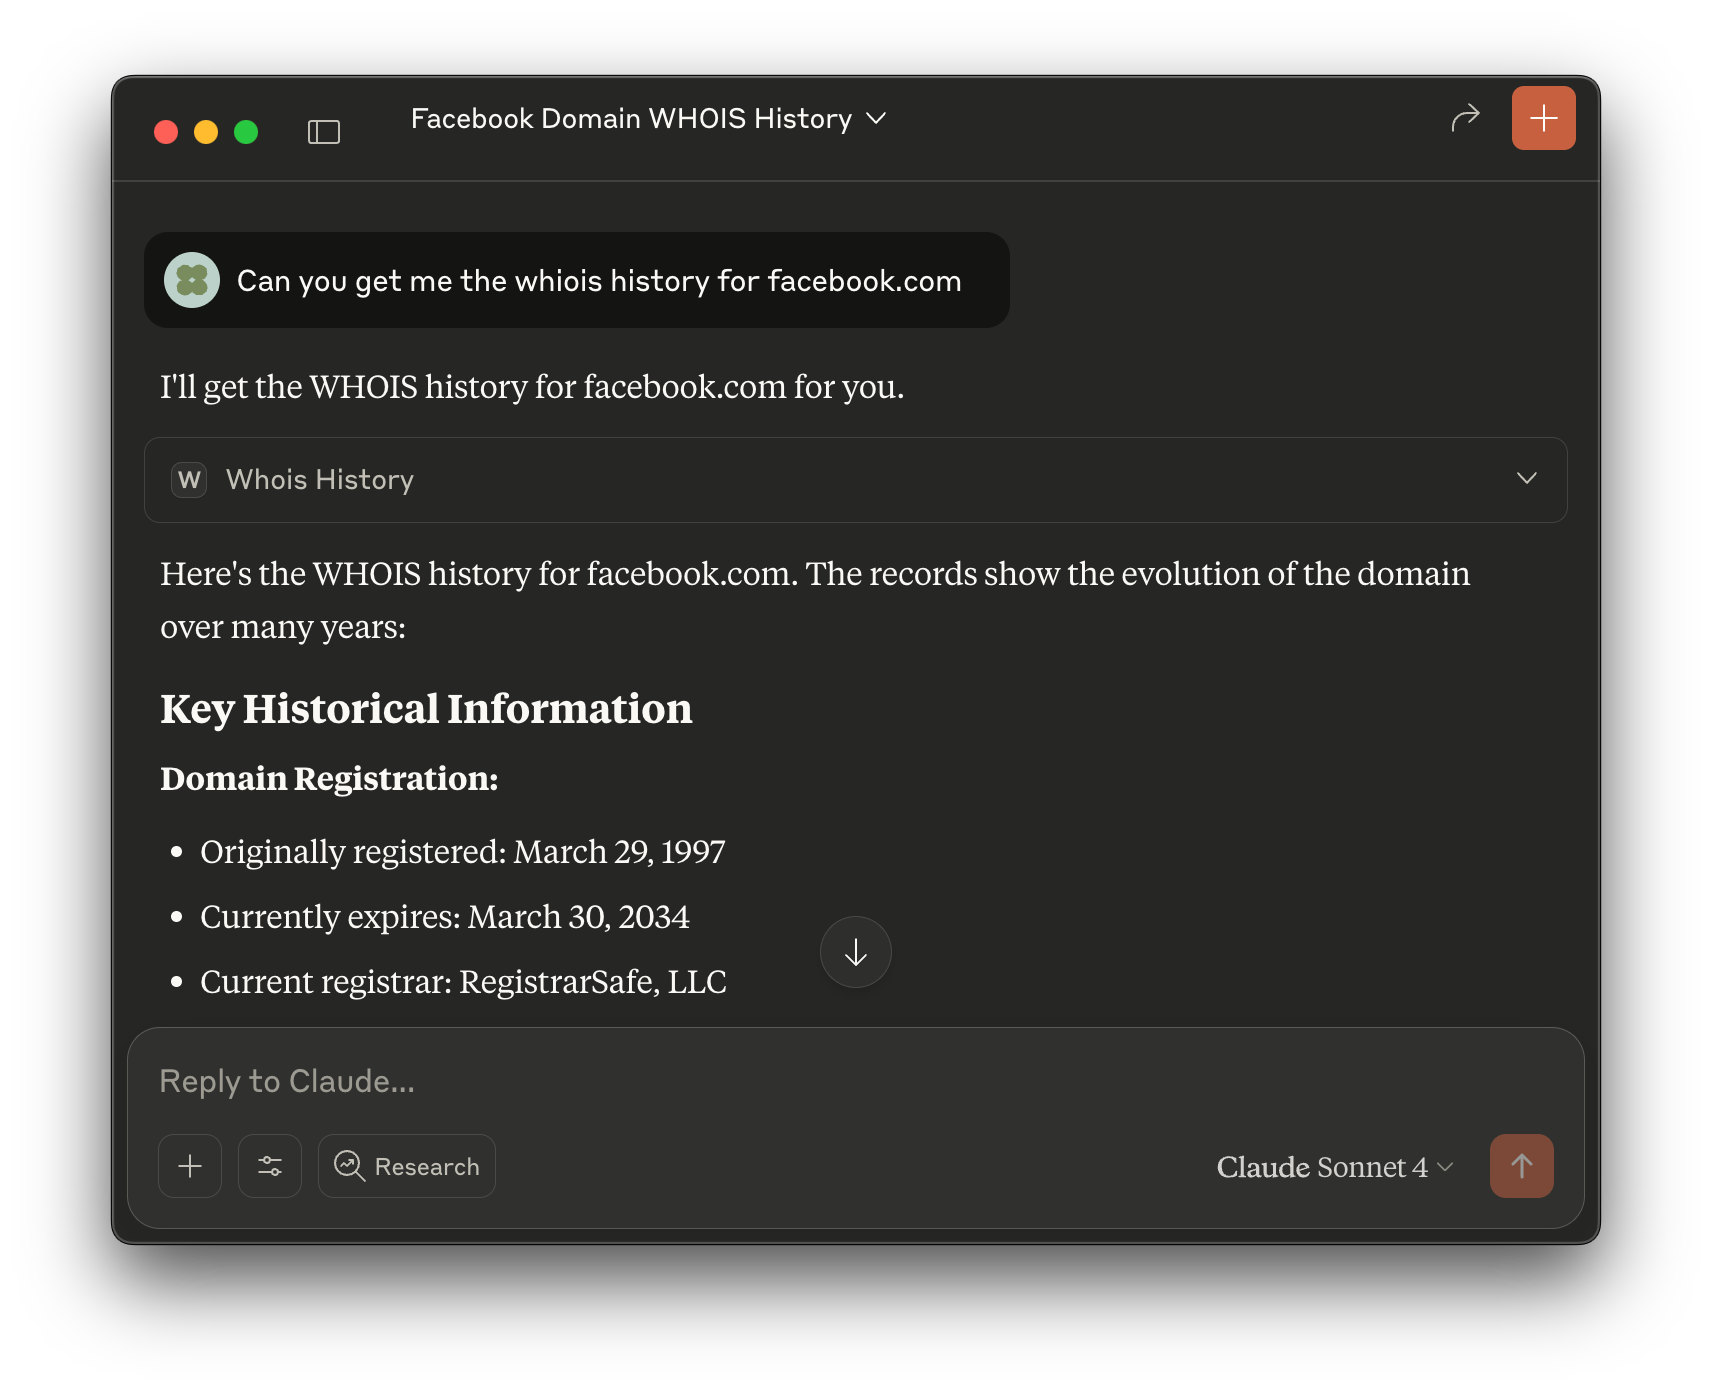Click the user avatar next to the question
Screen dimensions: 1712x1392
click(192, 280)
